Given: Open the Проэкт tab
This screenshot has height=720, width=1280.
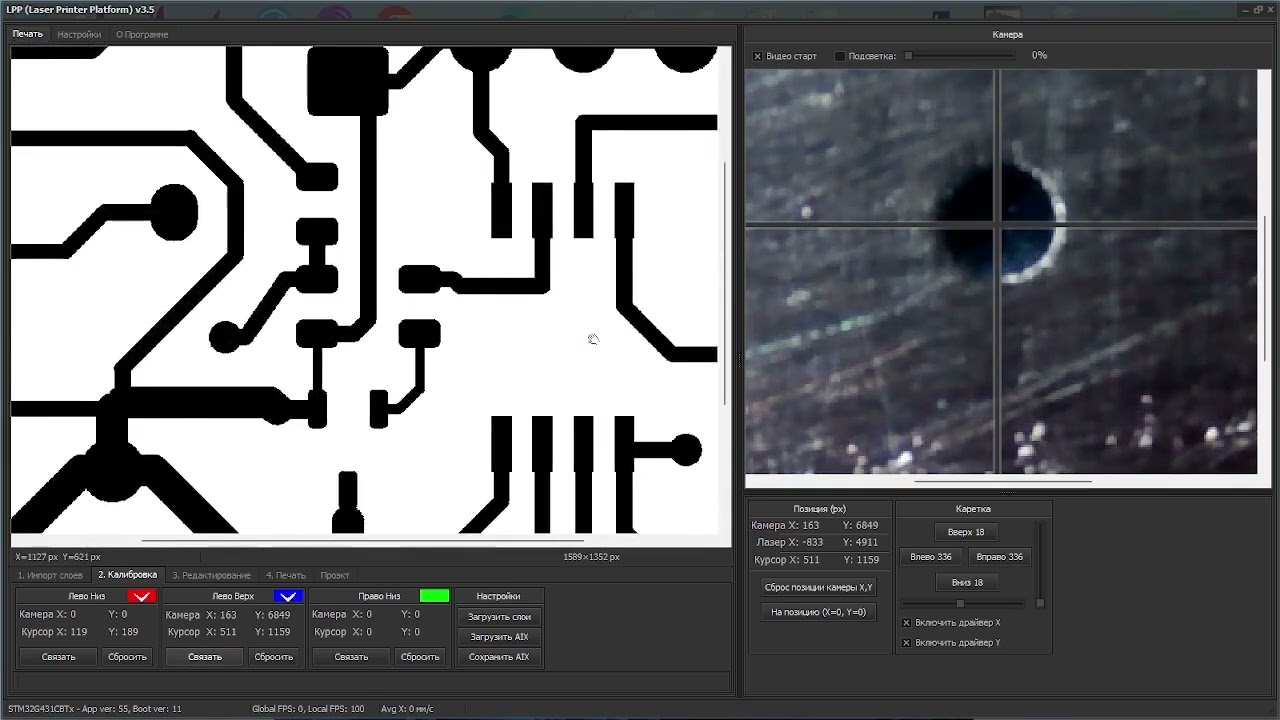Looking at the screenshot, I should click(x=335, y=575).
